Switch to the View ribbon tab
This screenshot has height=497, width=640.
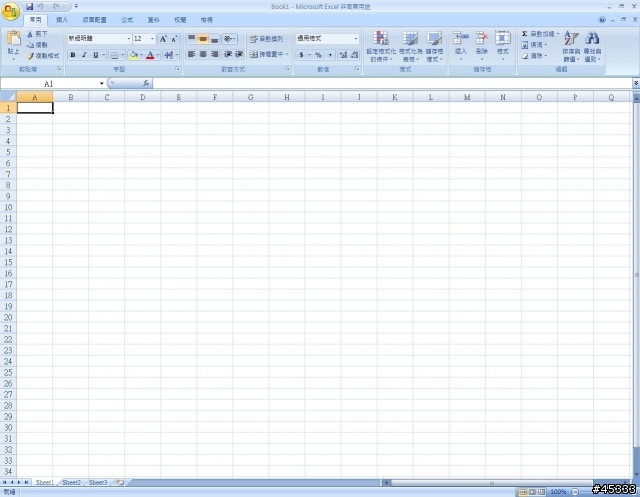[x=207, y=20]
